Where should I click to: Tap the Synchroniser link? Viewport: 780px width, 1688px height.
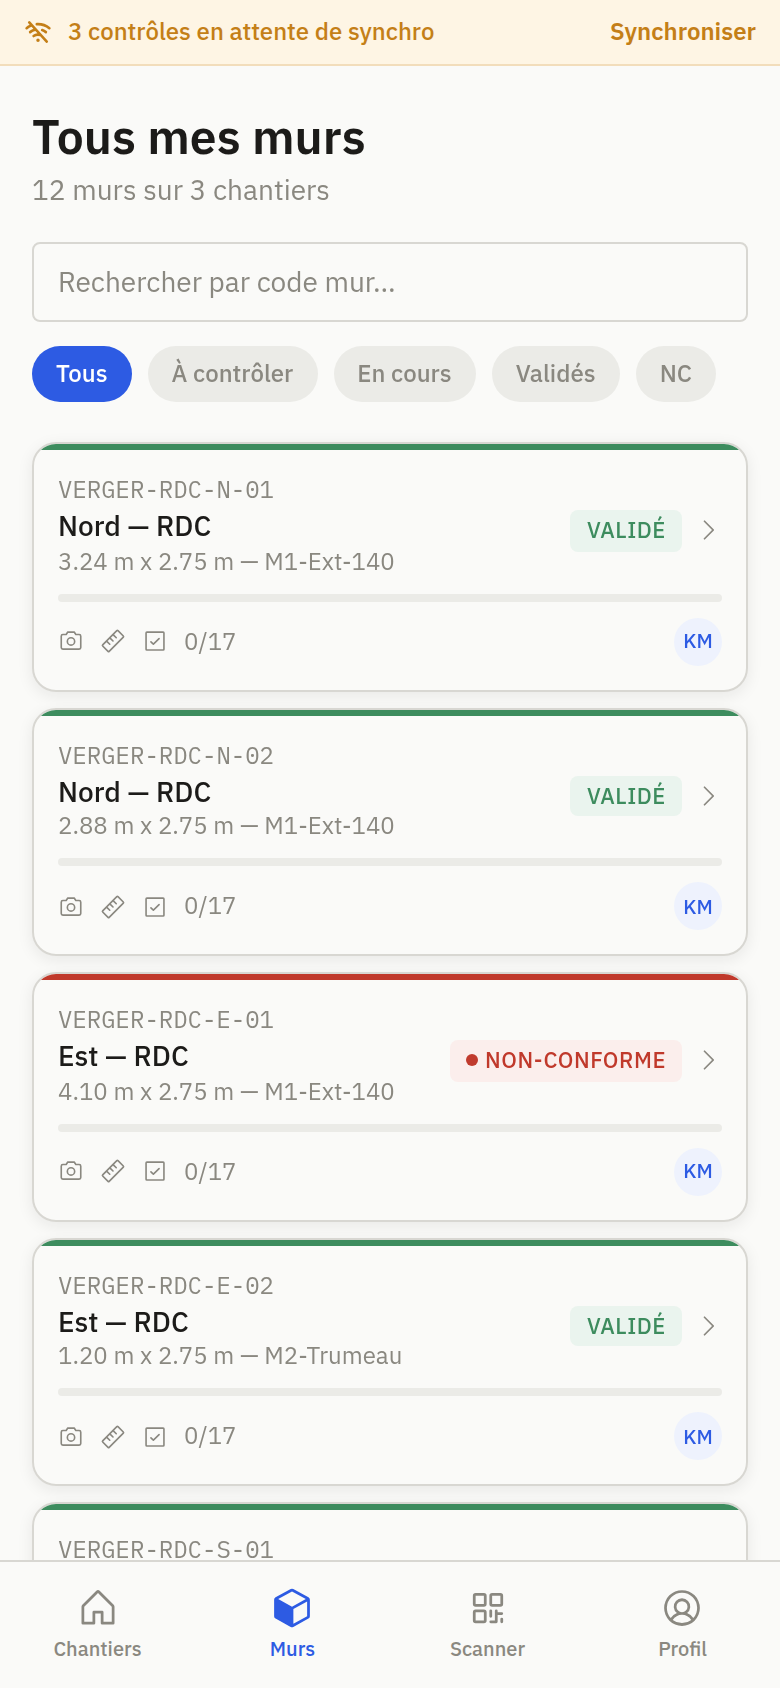pyautogui.click(x=683, y=32)
